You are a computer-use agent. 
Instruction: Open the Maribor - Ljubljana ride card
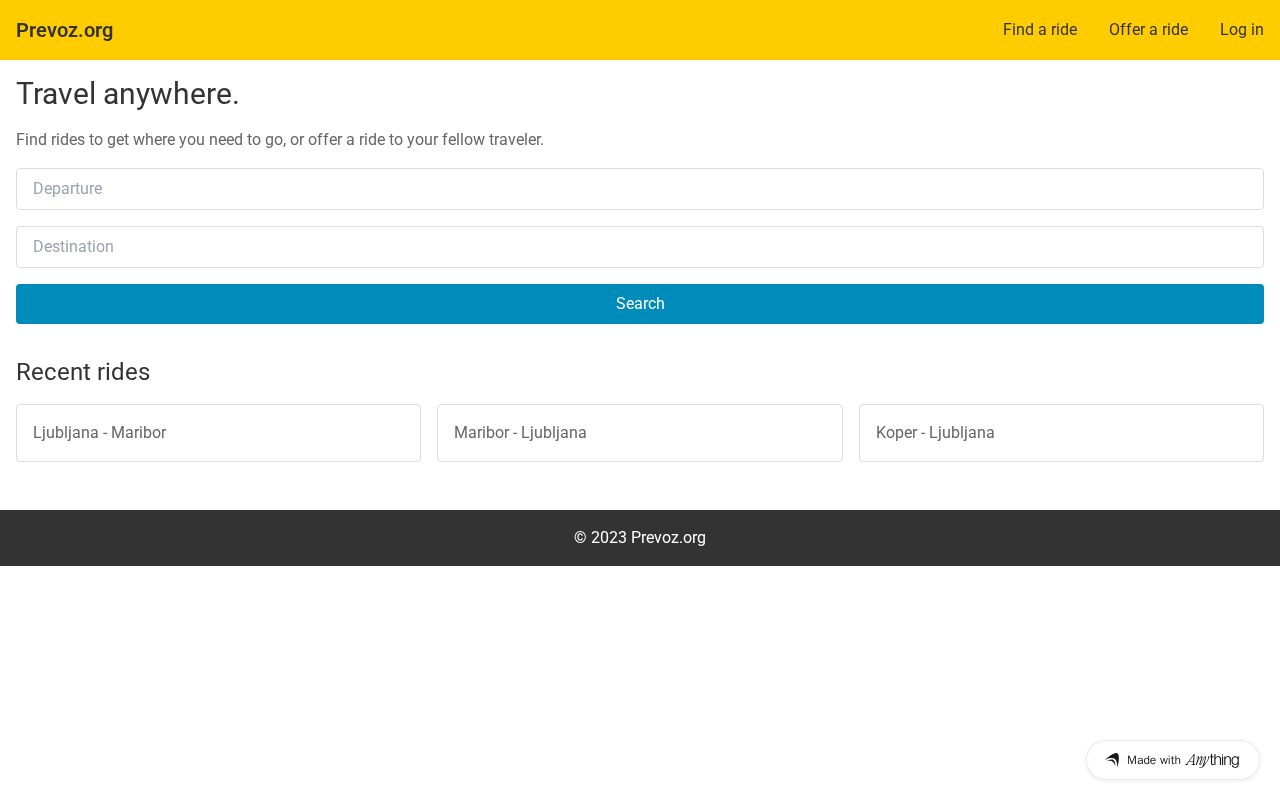pos(640,433)
